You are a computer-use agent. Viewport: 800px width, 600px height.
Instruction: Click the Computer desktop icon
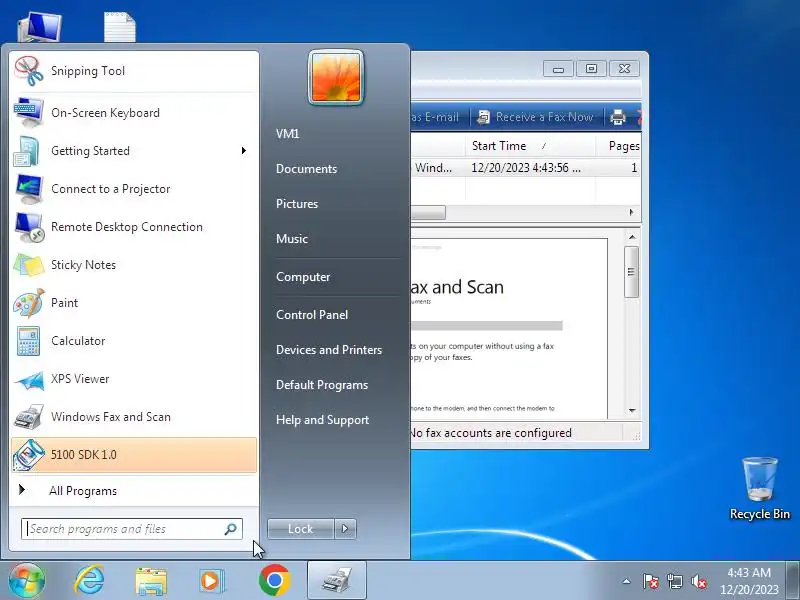[x=39, y=28]
